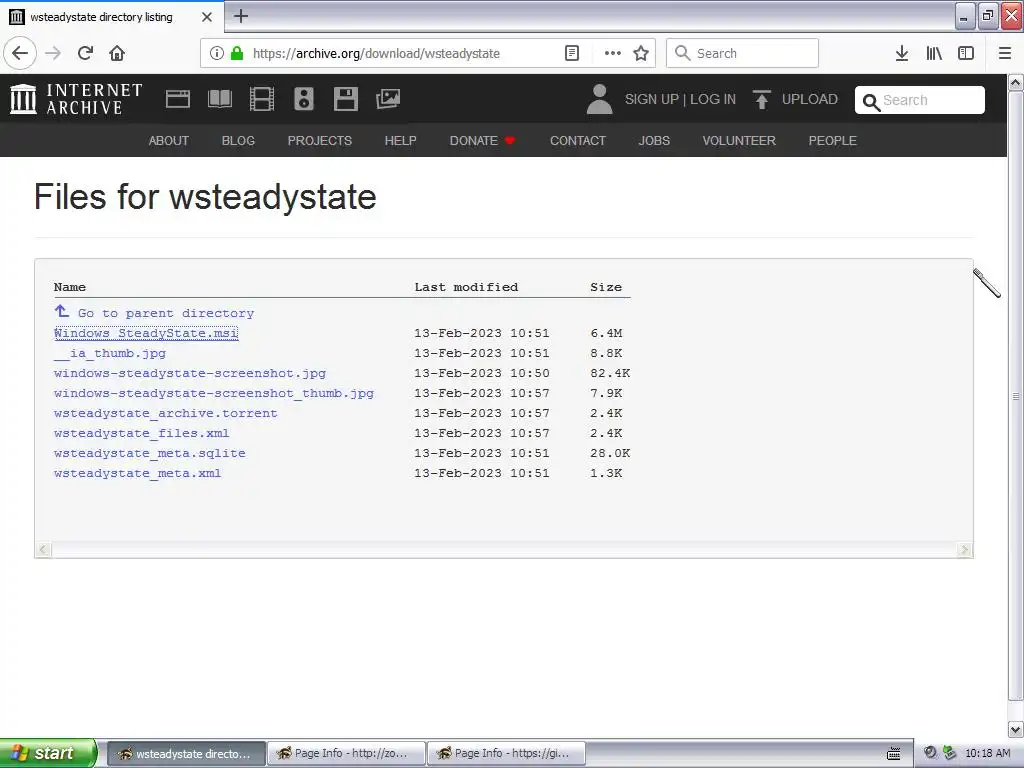This screenshot has height=768, width=1024.
Task: Download Windows_SteadyState.msi file
Action: click(x=146, y=333)
